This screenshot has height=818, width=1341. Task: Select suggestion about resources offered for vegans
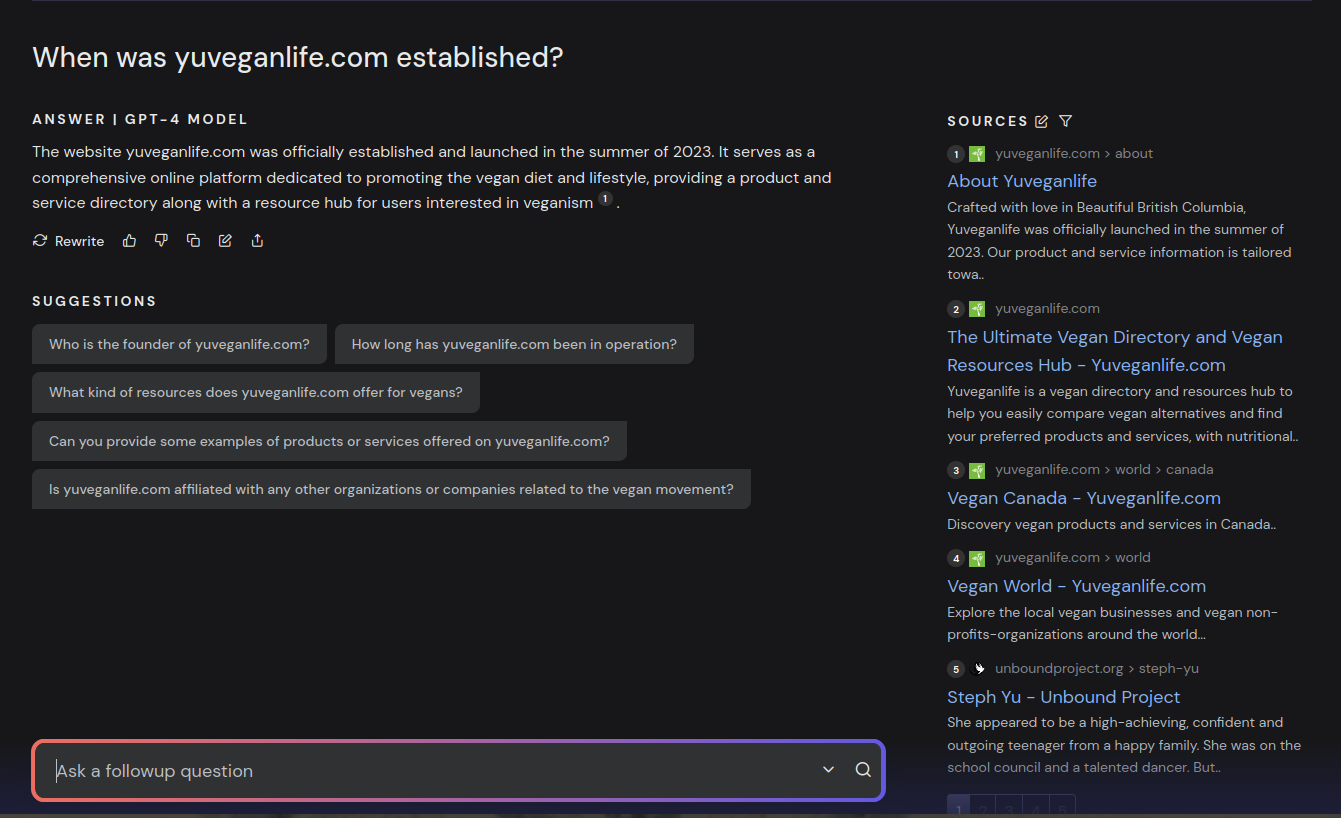tap(256, 392)
